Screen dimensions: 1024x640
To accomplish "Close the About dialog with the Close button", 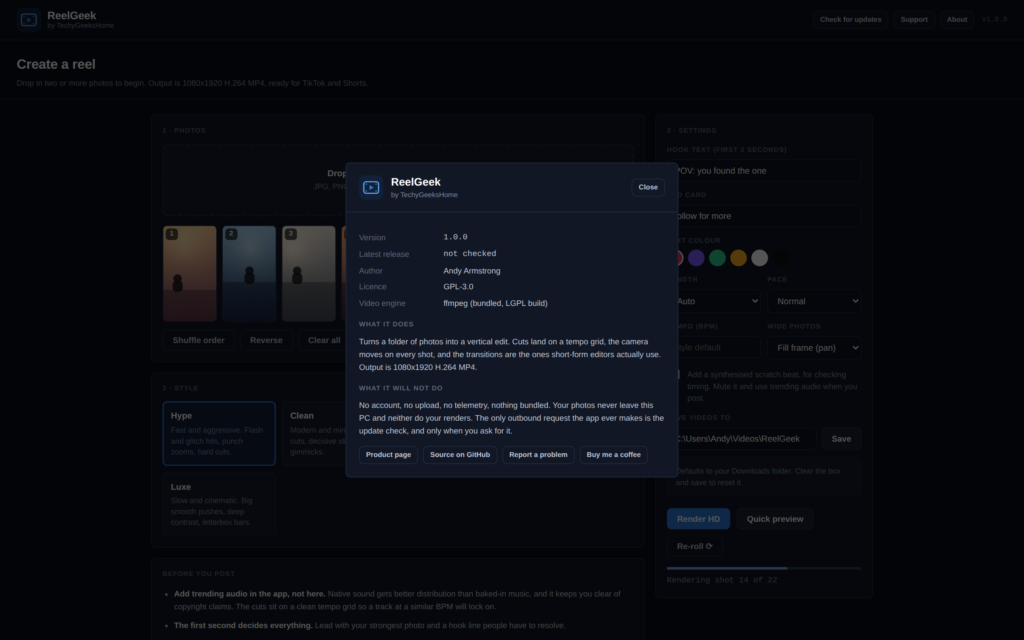I will click(x=648, y=187).
